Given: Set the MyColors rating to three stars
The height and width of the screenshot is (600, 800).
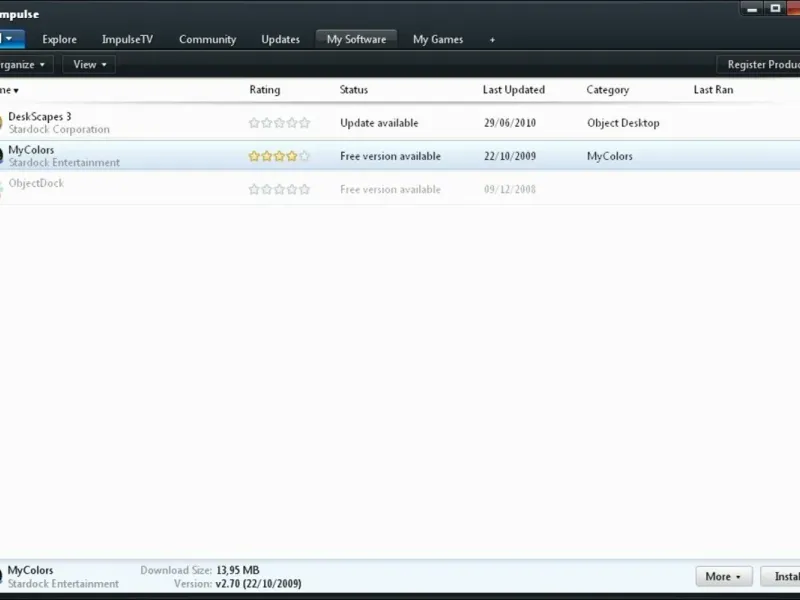Looking at the screenshot, I should (279, 156).
